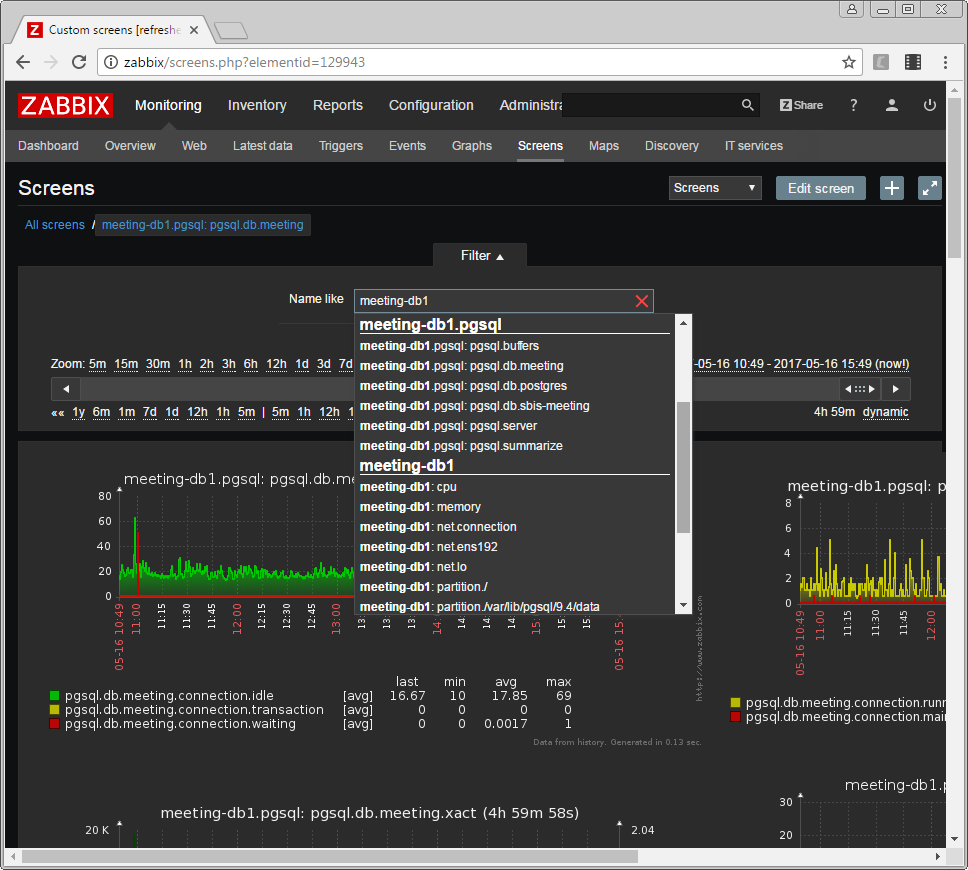Bookmark this page with the star icon
The height and width of the screenshot is (870, 968).
(x=848, y=62)
